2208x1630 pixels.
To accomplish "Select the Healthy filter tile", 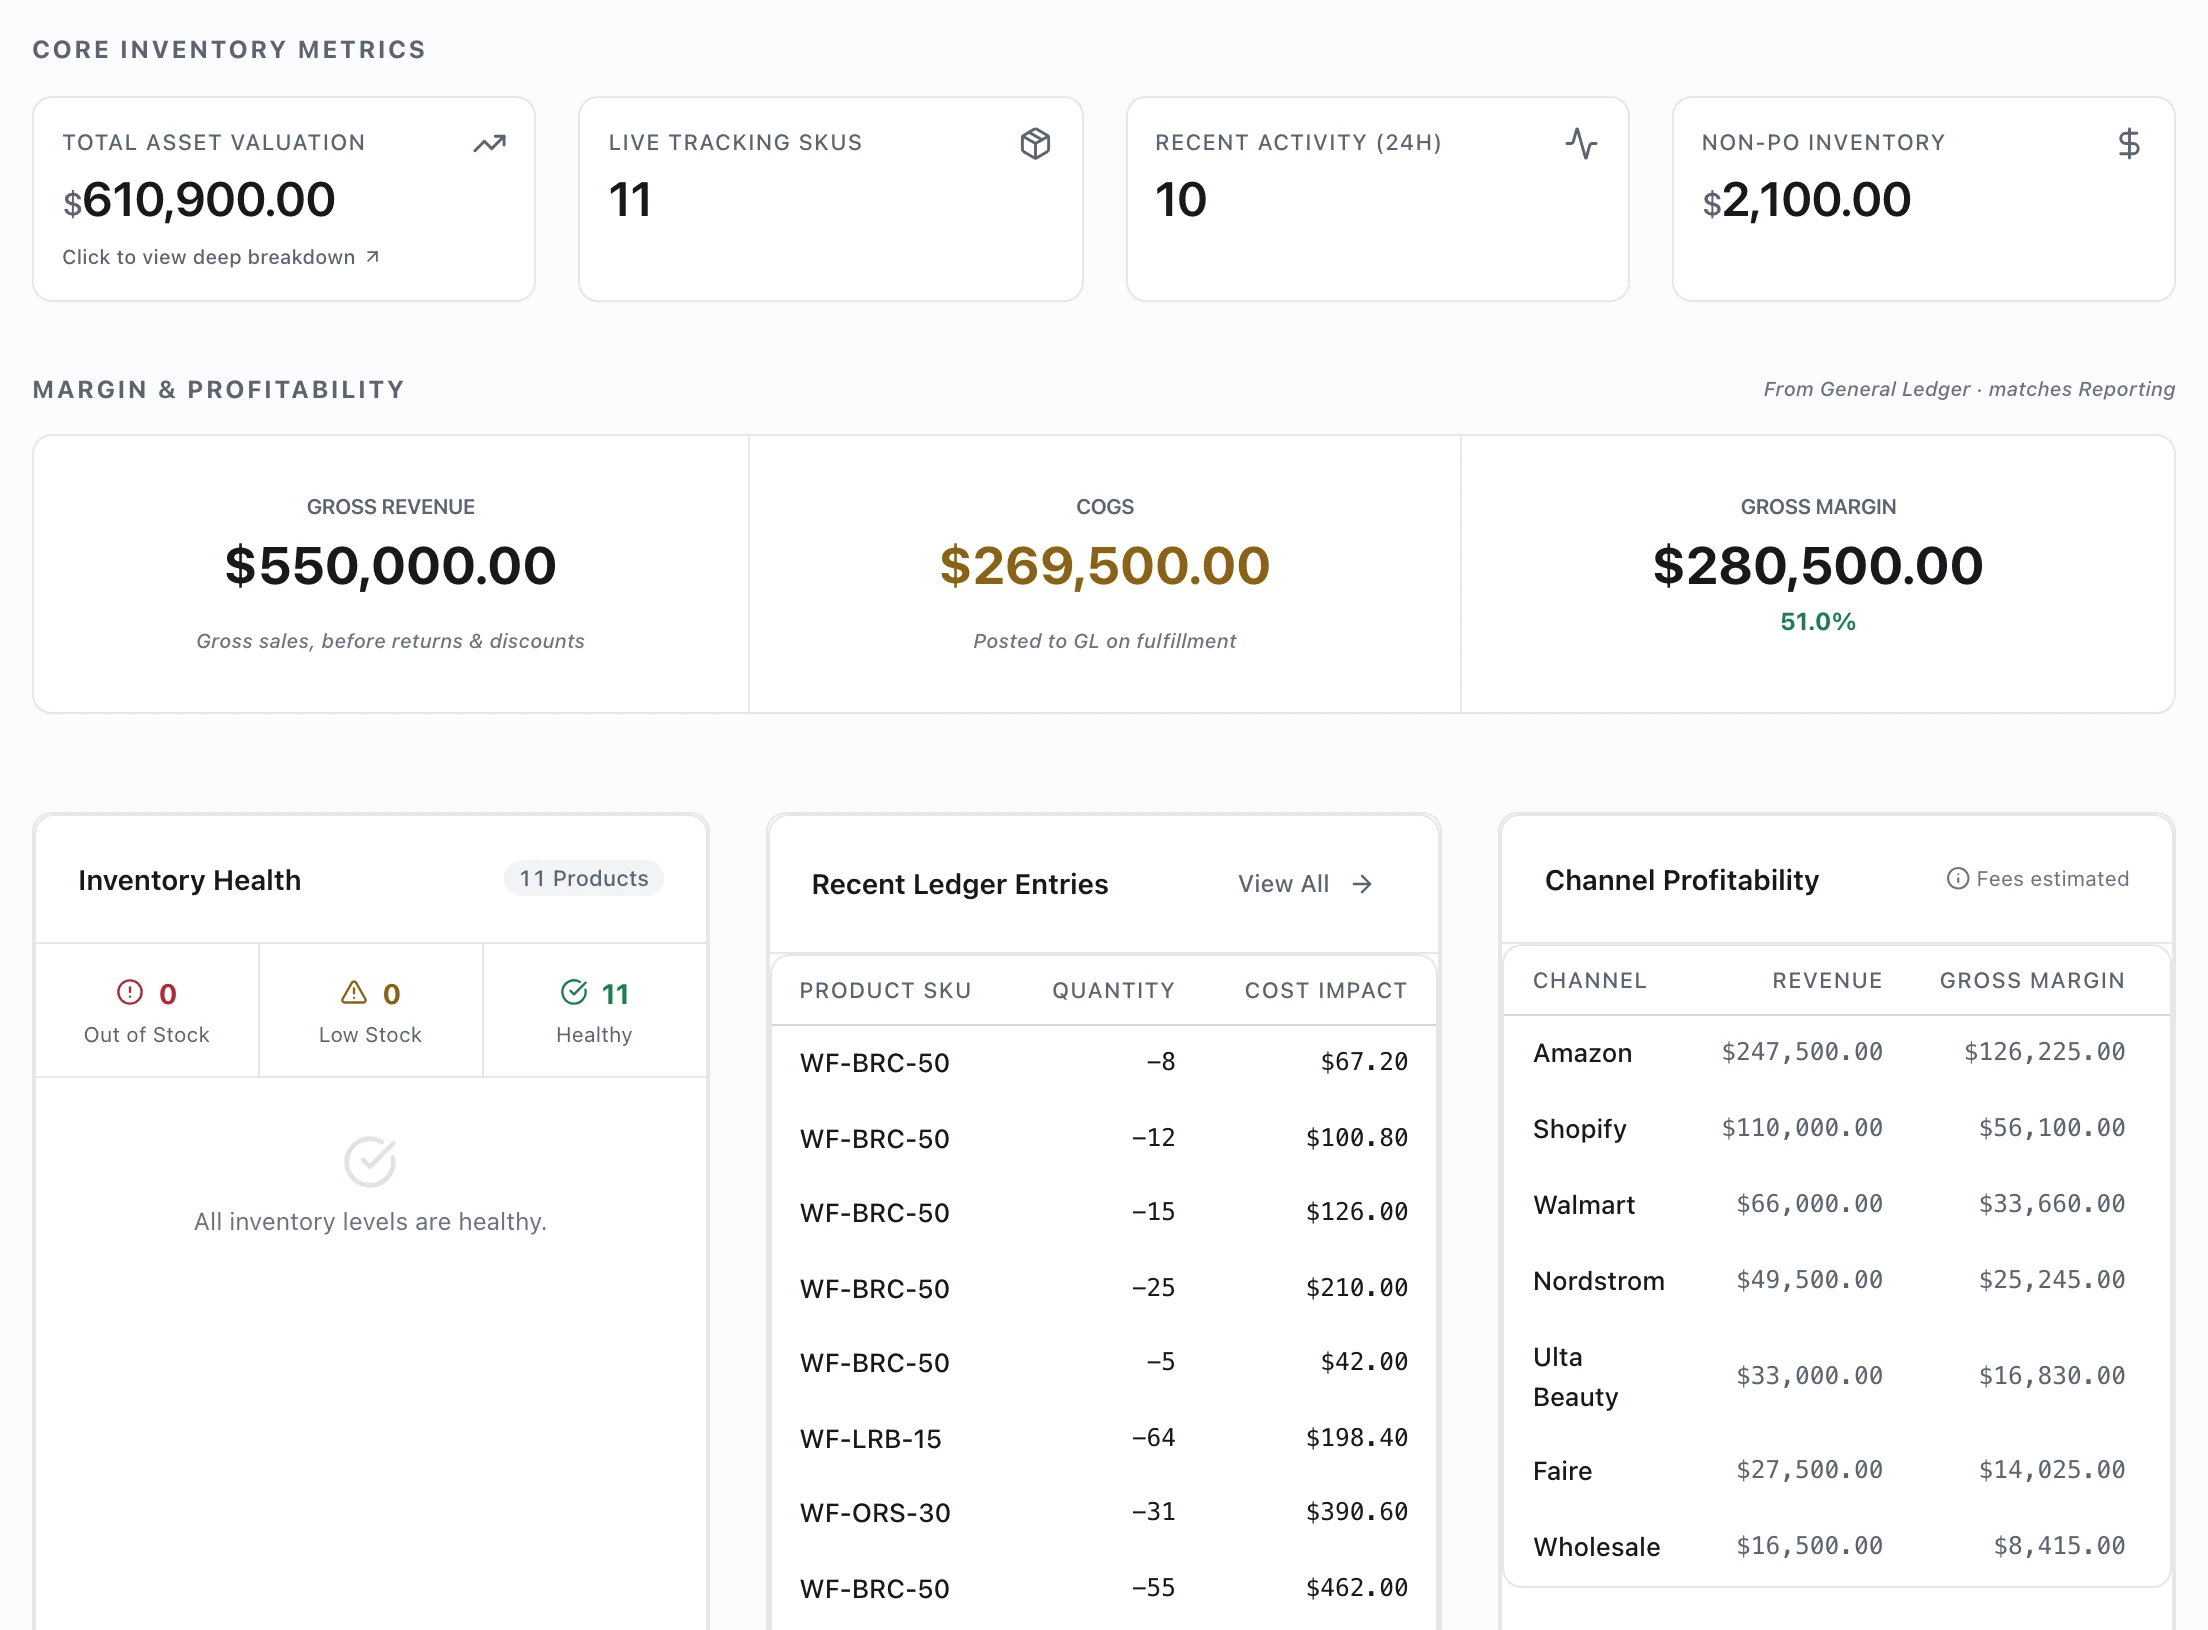I will click(x=594, y=1010).
